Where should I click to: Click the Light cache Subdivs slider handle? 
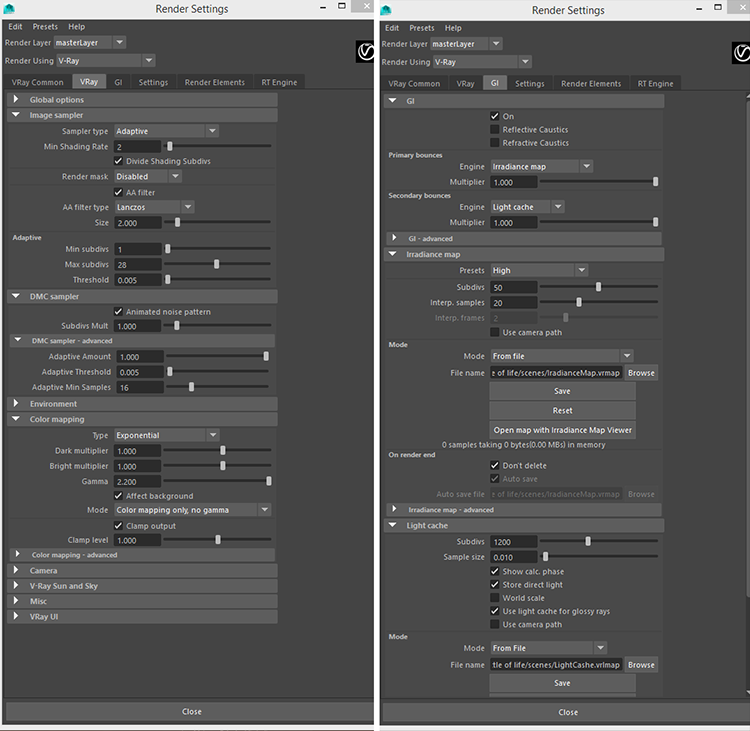click(588, 541)
